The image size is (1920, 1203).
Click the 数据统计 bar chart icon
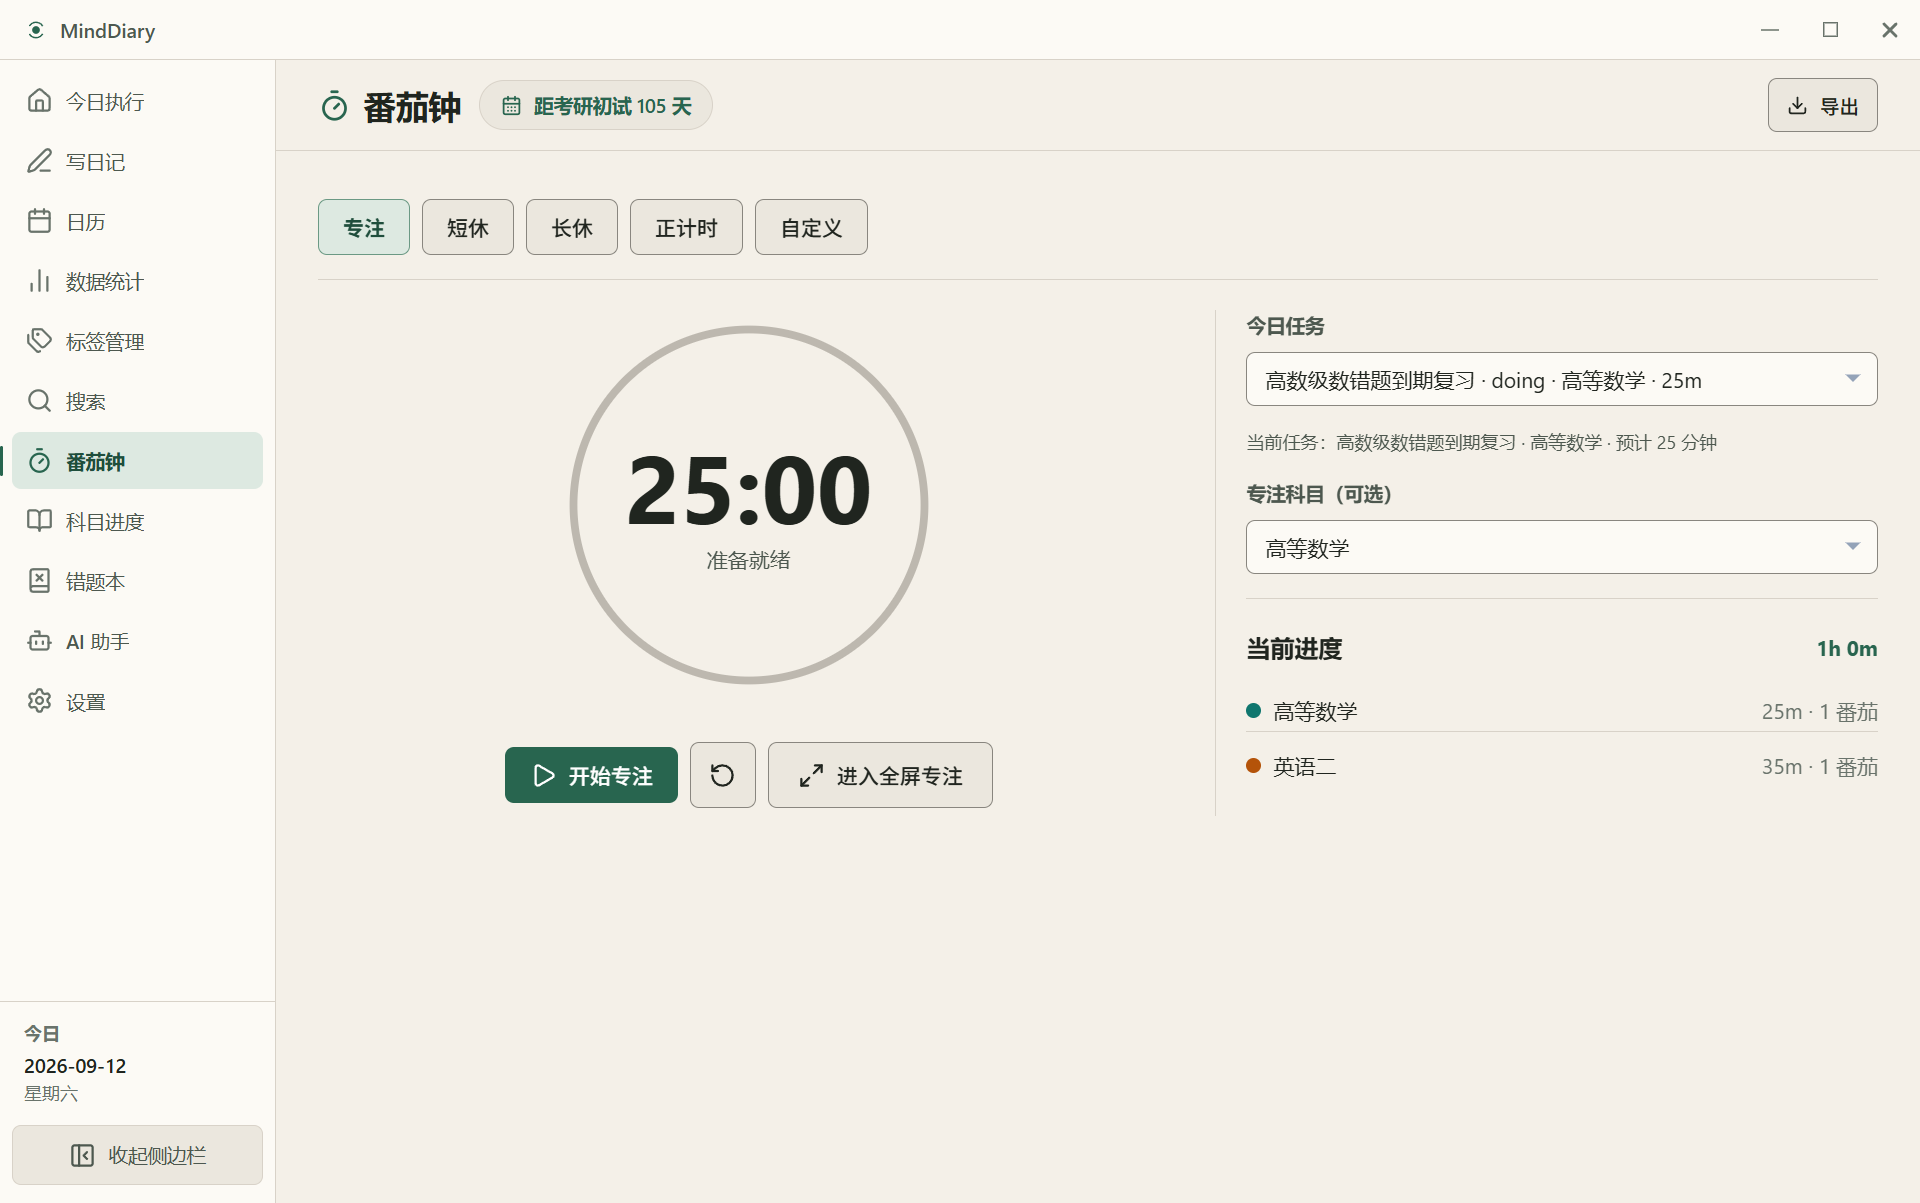pos(39,281)
